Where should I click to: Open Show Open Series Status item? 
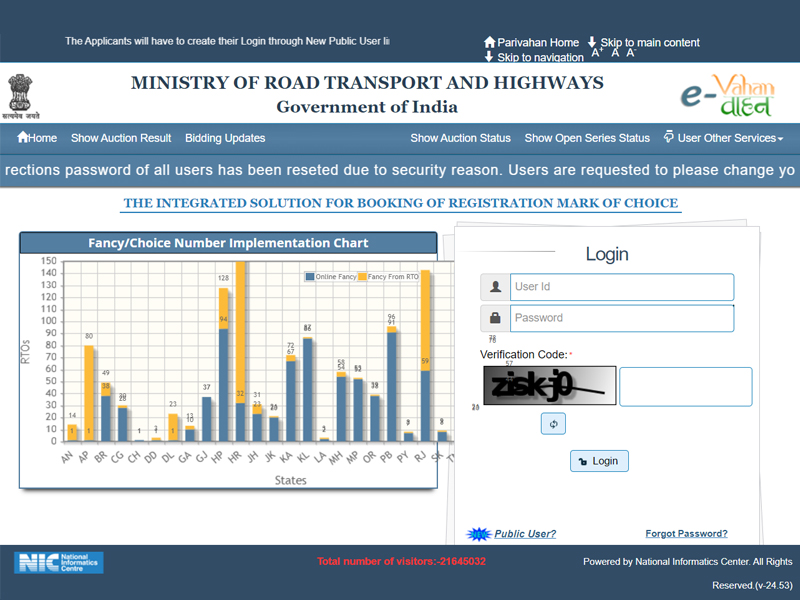tap(587, 138)
